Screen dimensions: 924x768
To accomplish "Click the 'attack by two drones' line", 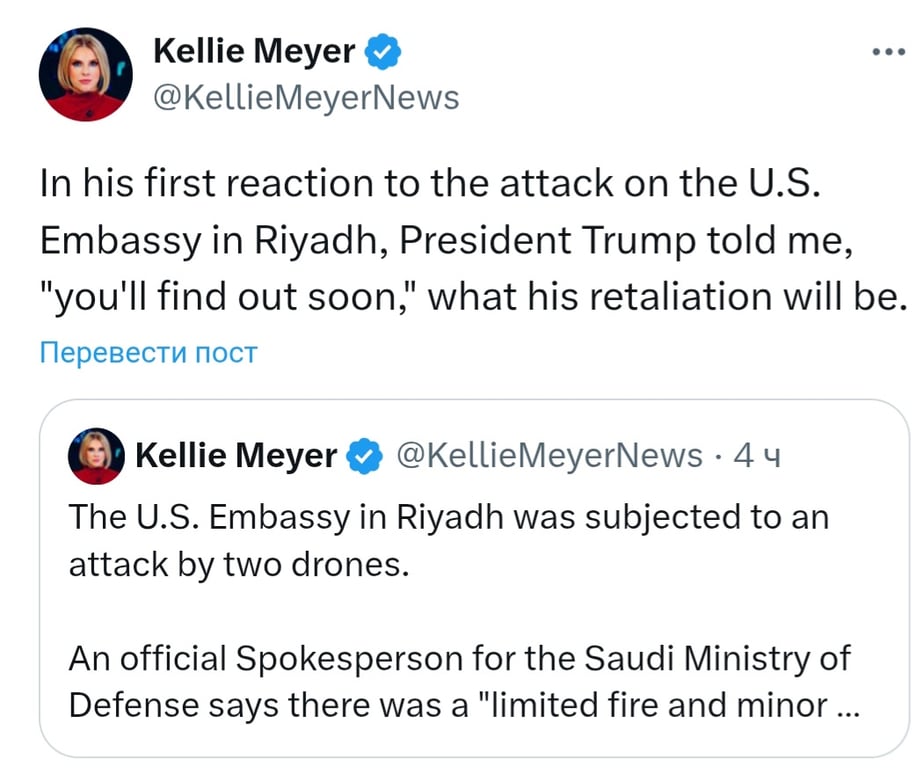I will pos(239,565).
